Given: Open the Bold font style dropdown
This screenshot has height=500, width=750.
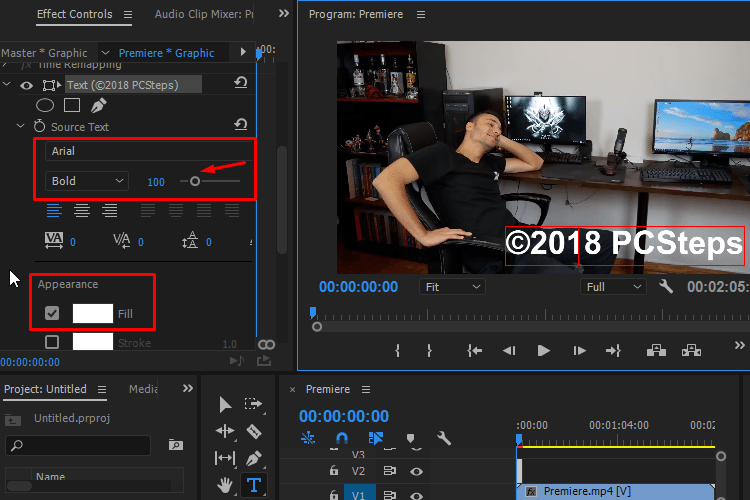Looking at the screenshot, I should point(87,181).
